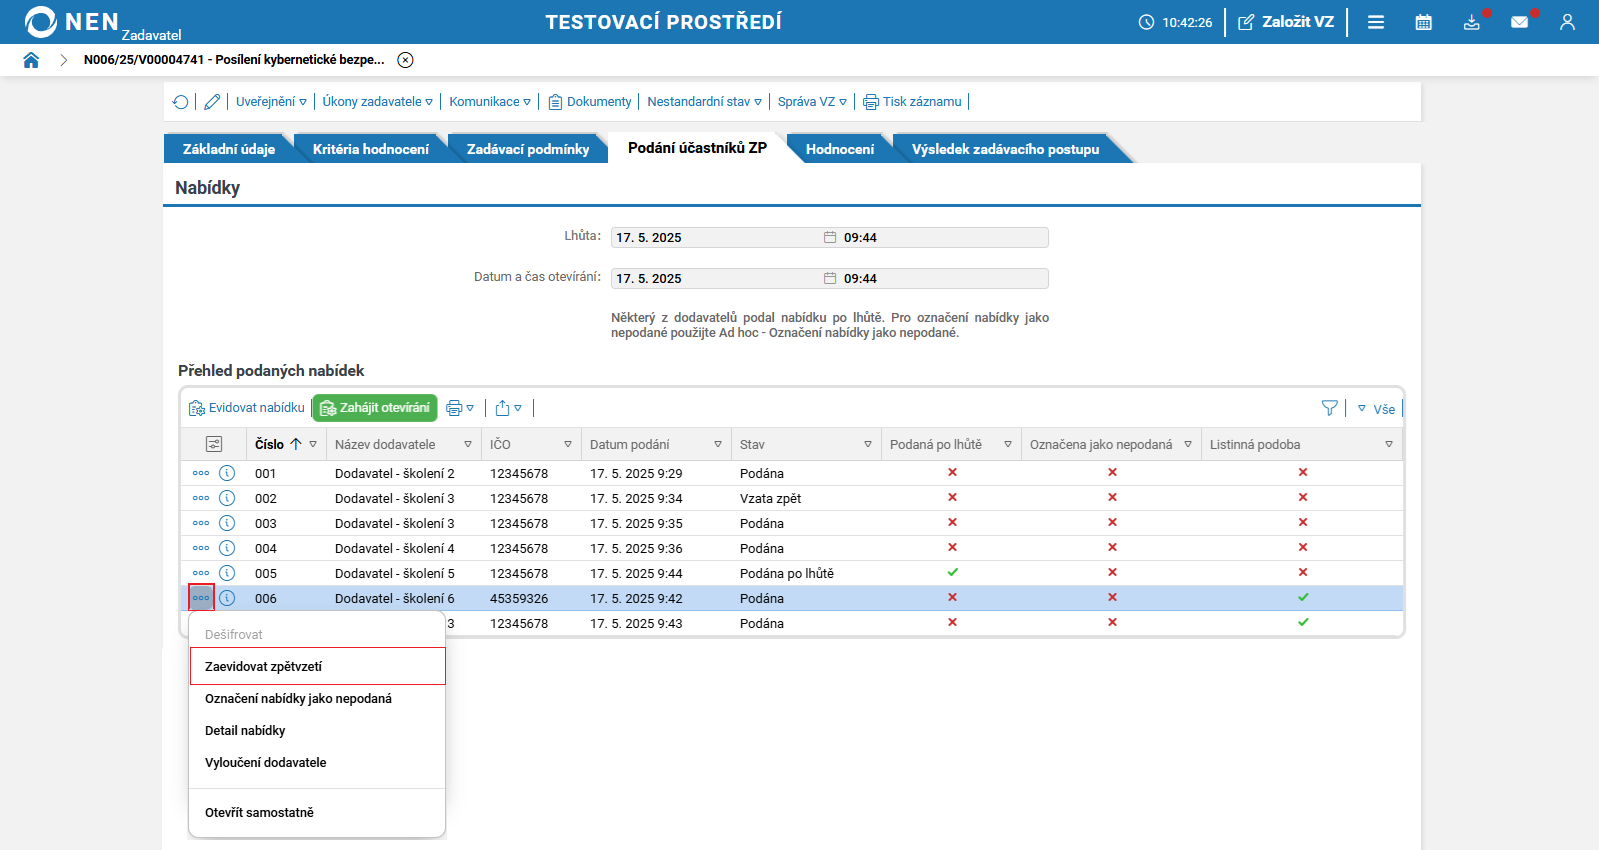Screen dimensions: 1599x850
Task: Click the pencil edit icon
Action: (x=212, y=102)
